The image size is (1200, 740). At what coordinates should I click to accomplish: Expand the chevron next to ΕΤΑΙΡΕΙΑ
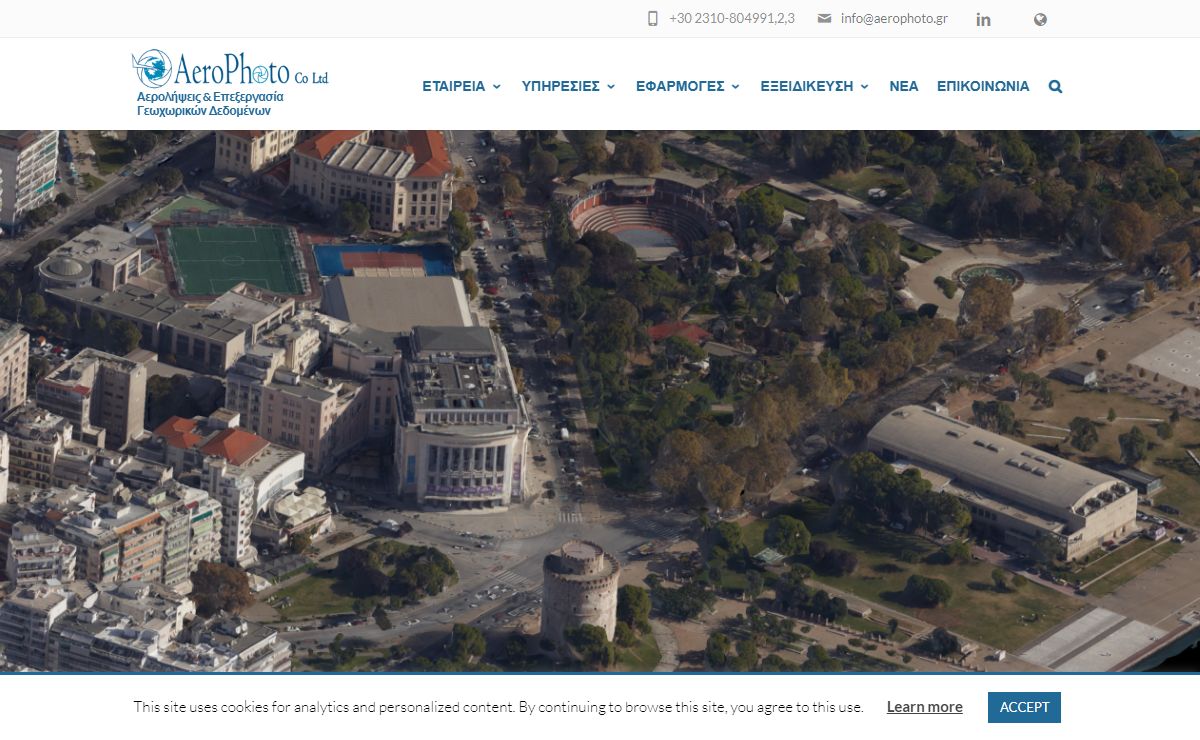click(496, 87)
